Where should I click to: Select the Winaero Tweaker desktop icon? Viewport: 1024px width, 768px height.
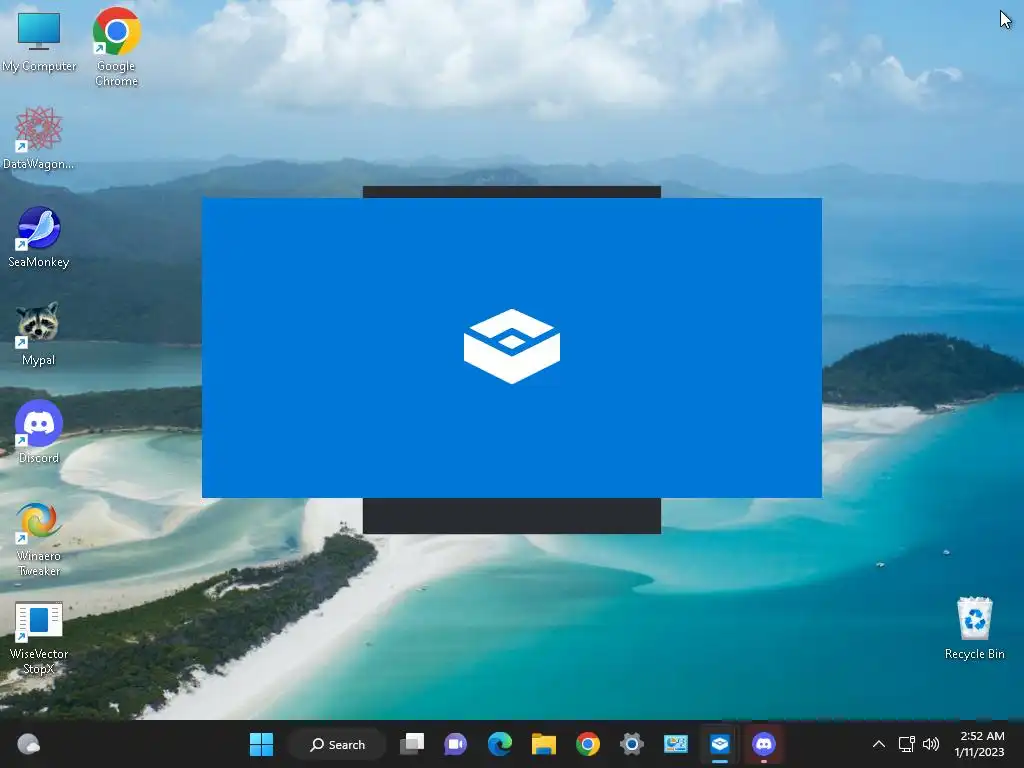[x=39, y=539]
